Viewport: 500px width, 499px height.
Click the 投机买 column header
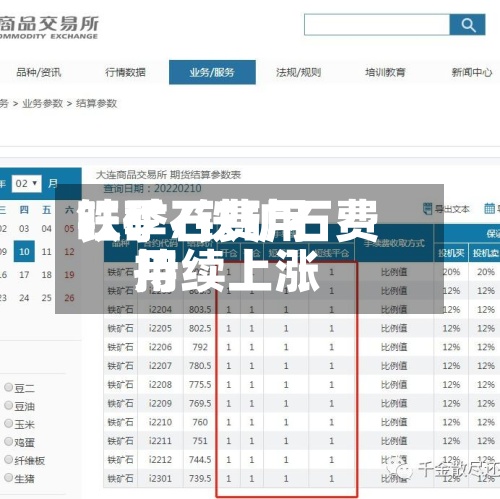click(x=451, y=253)
